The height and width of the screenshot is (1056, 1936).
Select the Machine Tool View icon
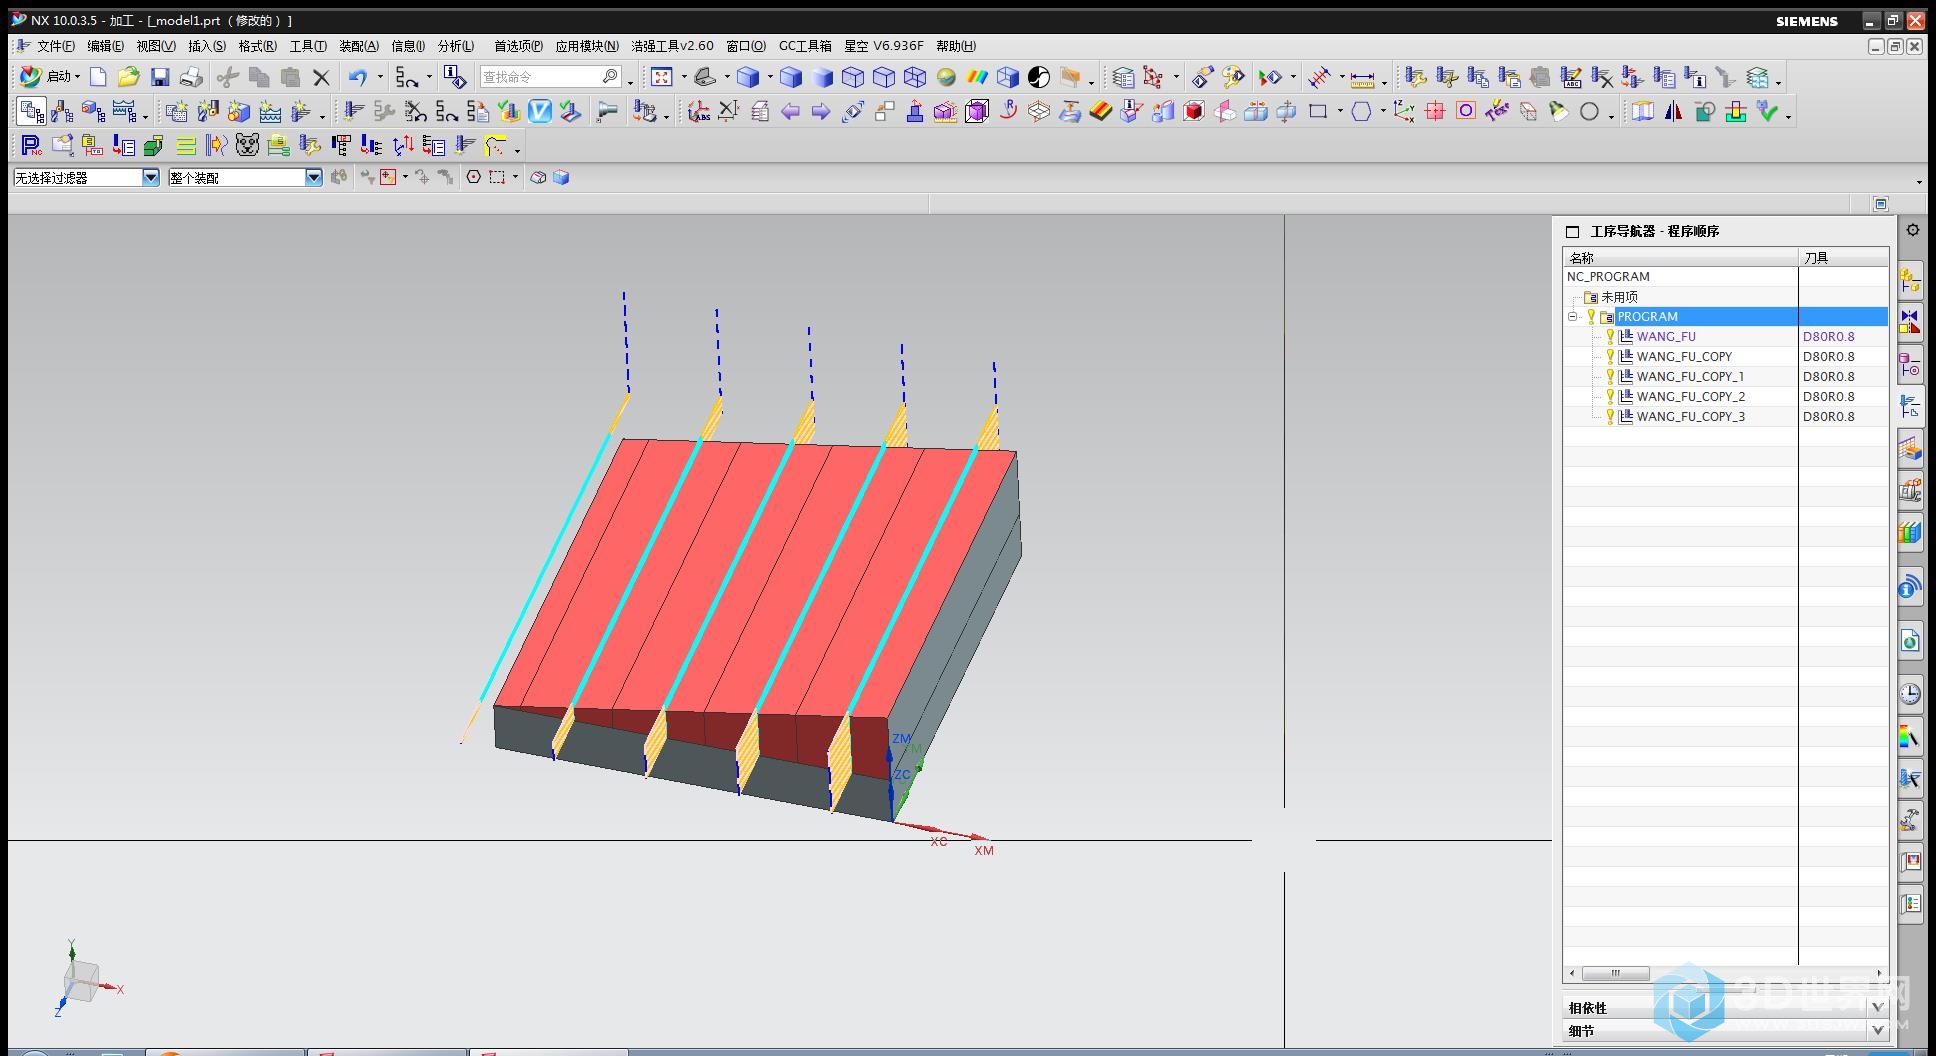point(62,111)
